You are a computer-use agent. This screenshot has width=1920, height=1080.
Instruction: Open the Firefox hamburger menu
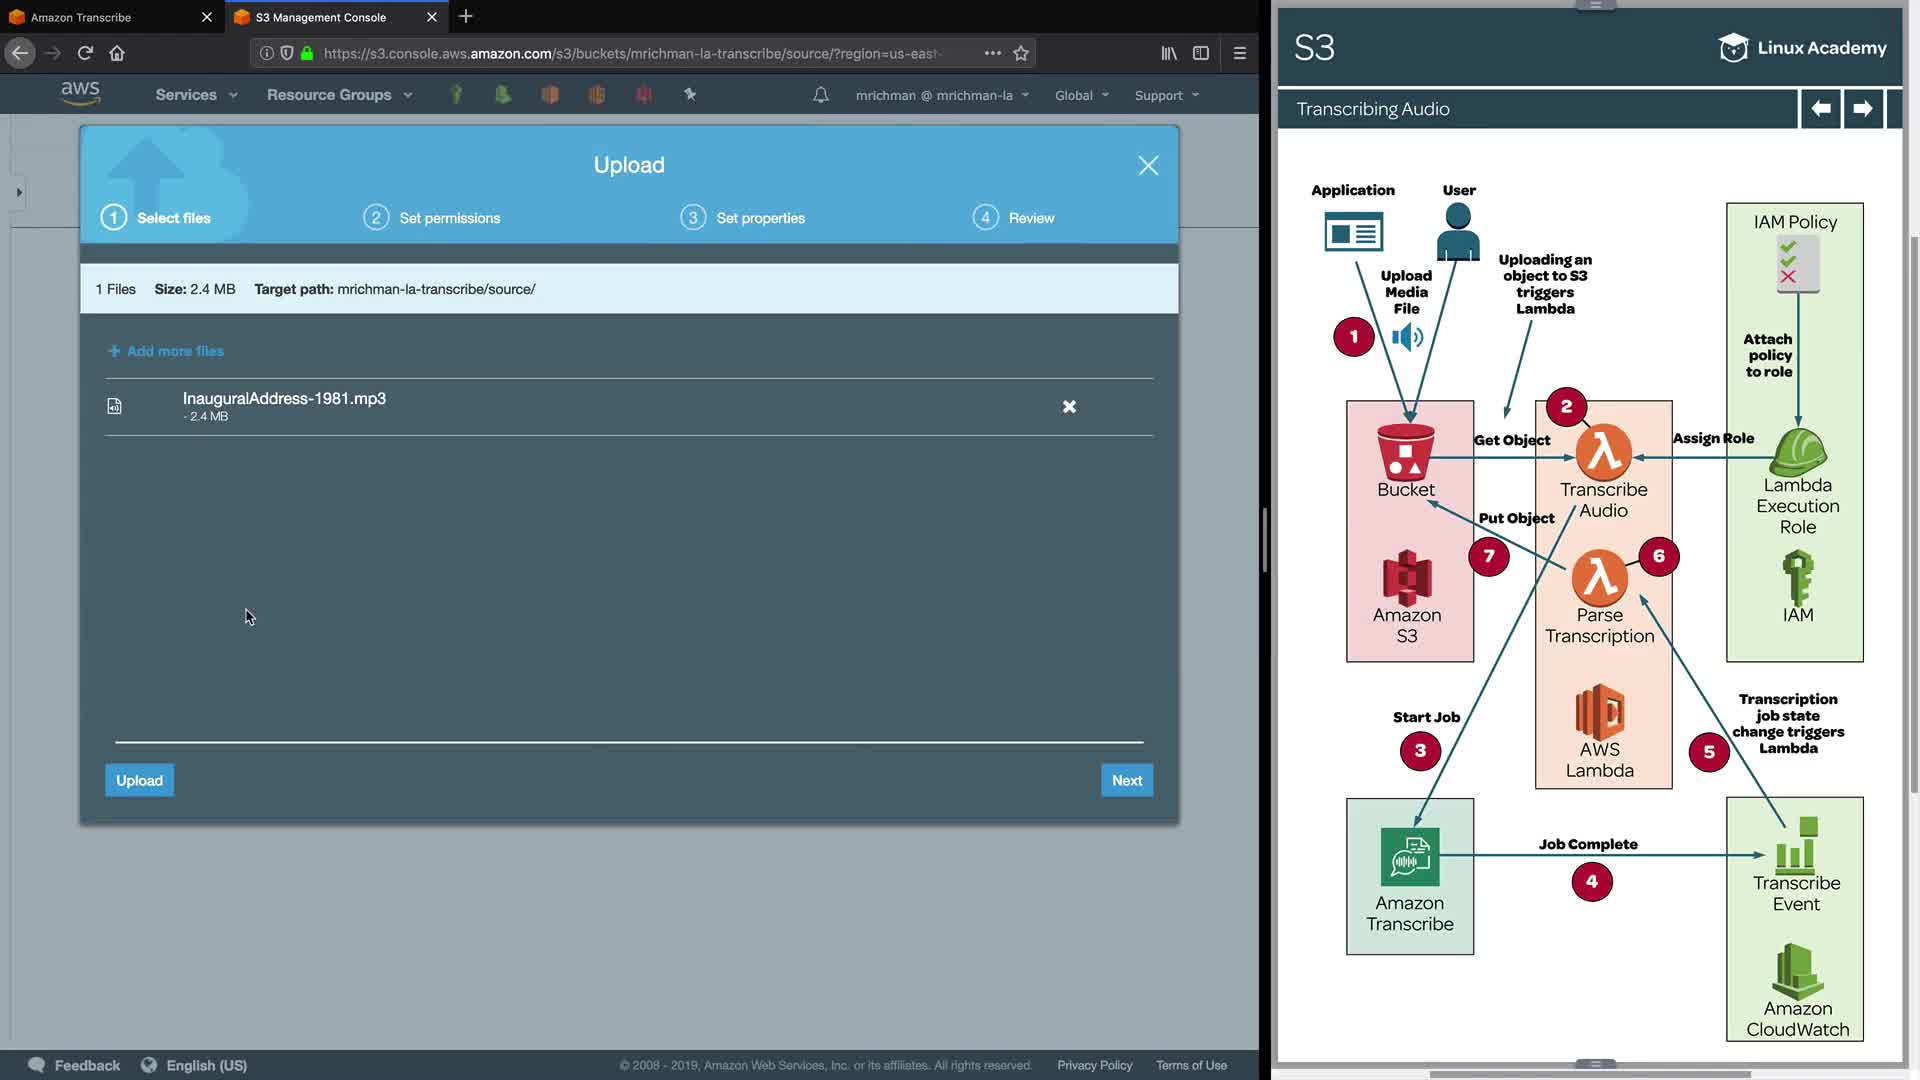tap(1239, 53)
